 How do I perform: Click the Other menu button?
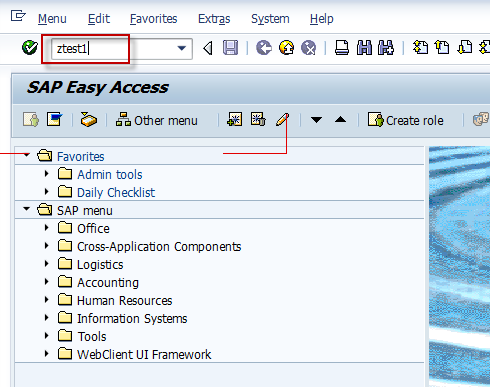[156, 120]
